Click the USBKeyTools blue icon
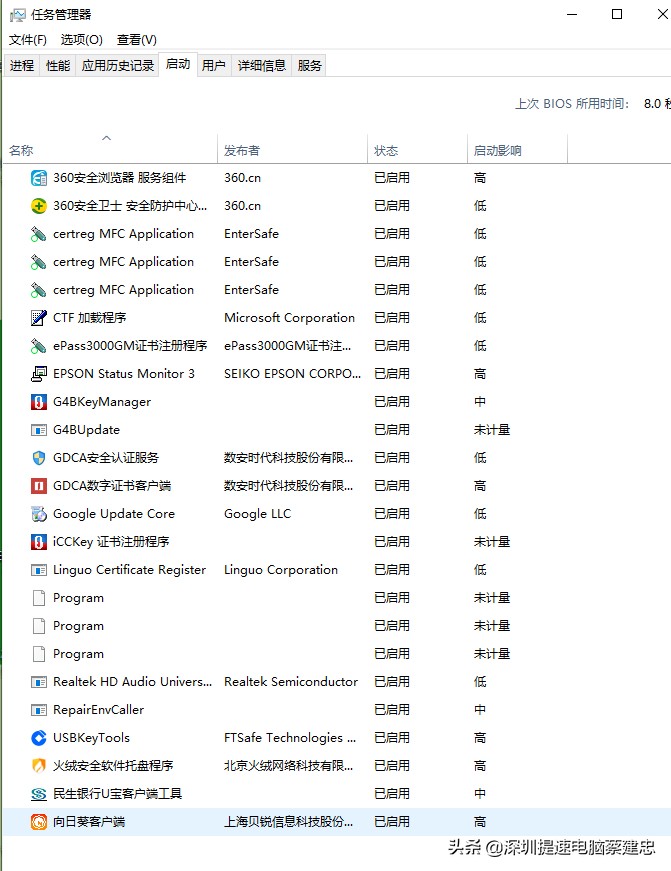The image size is (671, 871). (x=39, y=738)
